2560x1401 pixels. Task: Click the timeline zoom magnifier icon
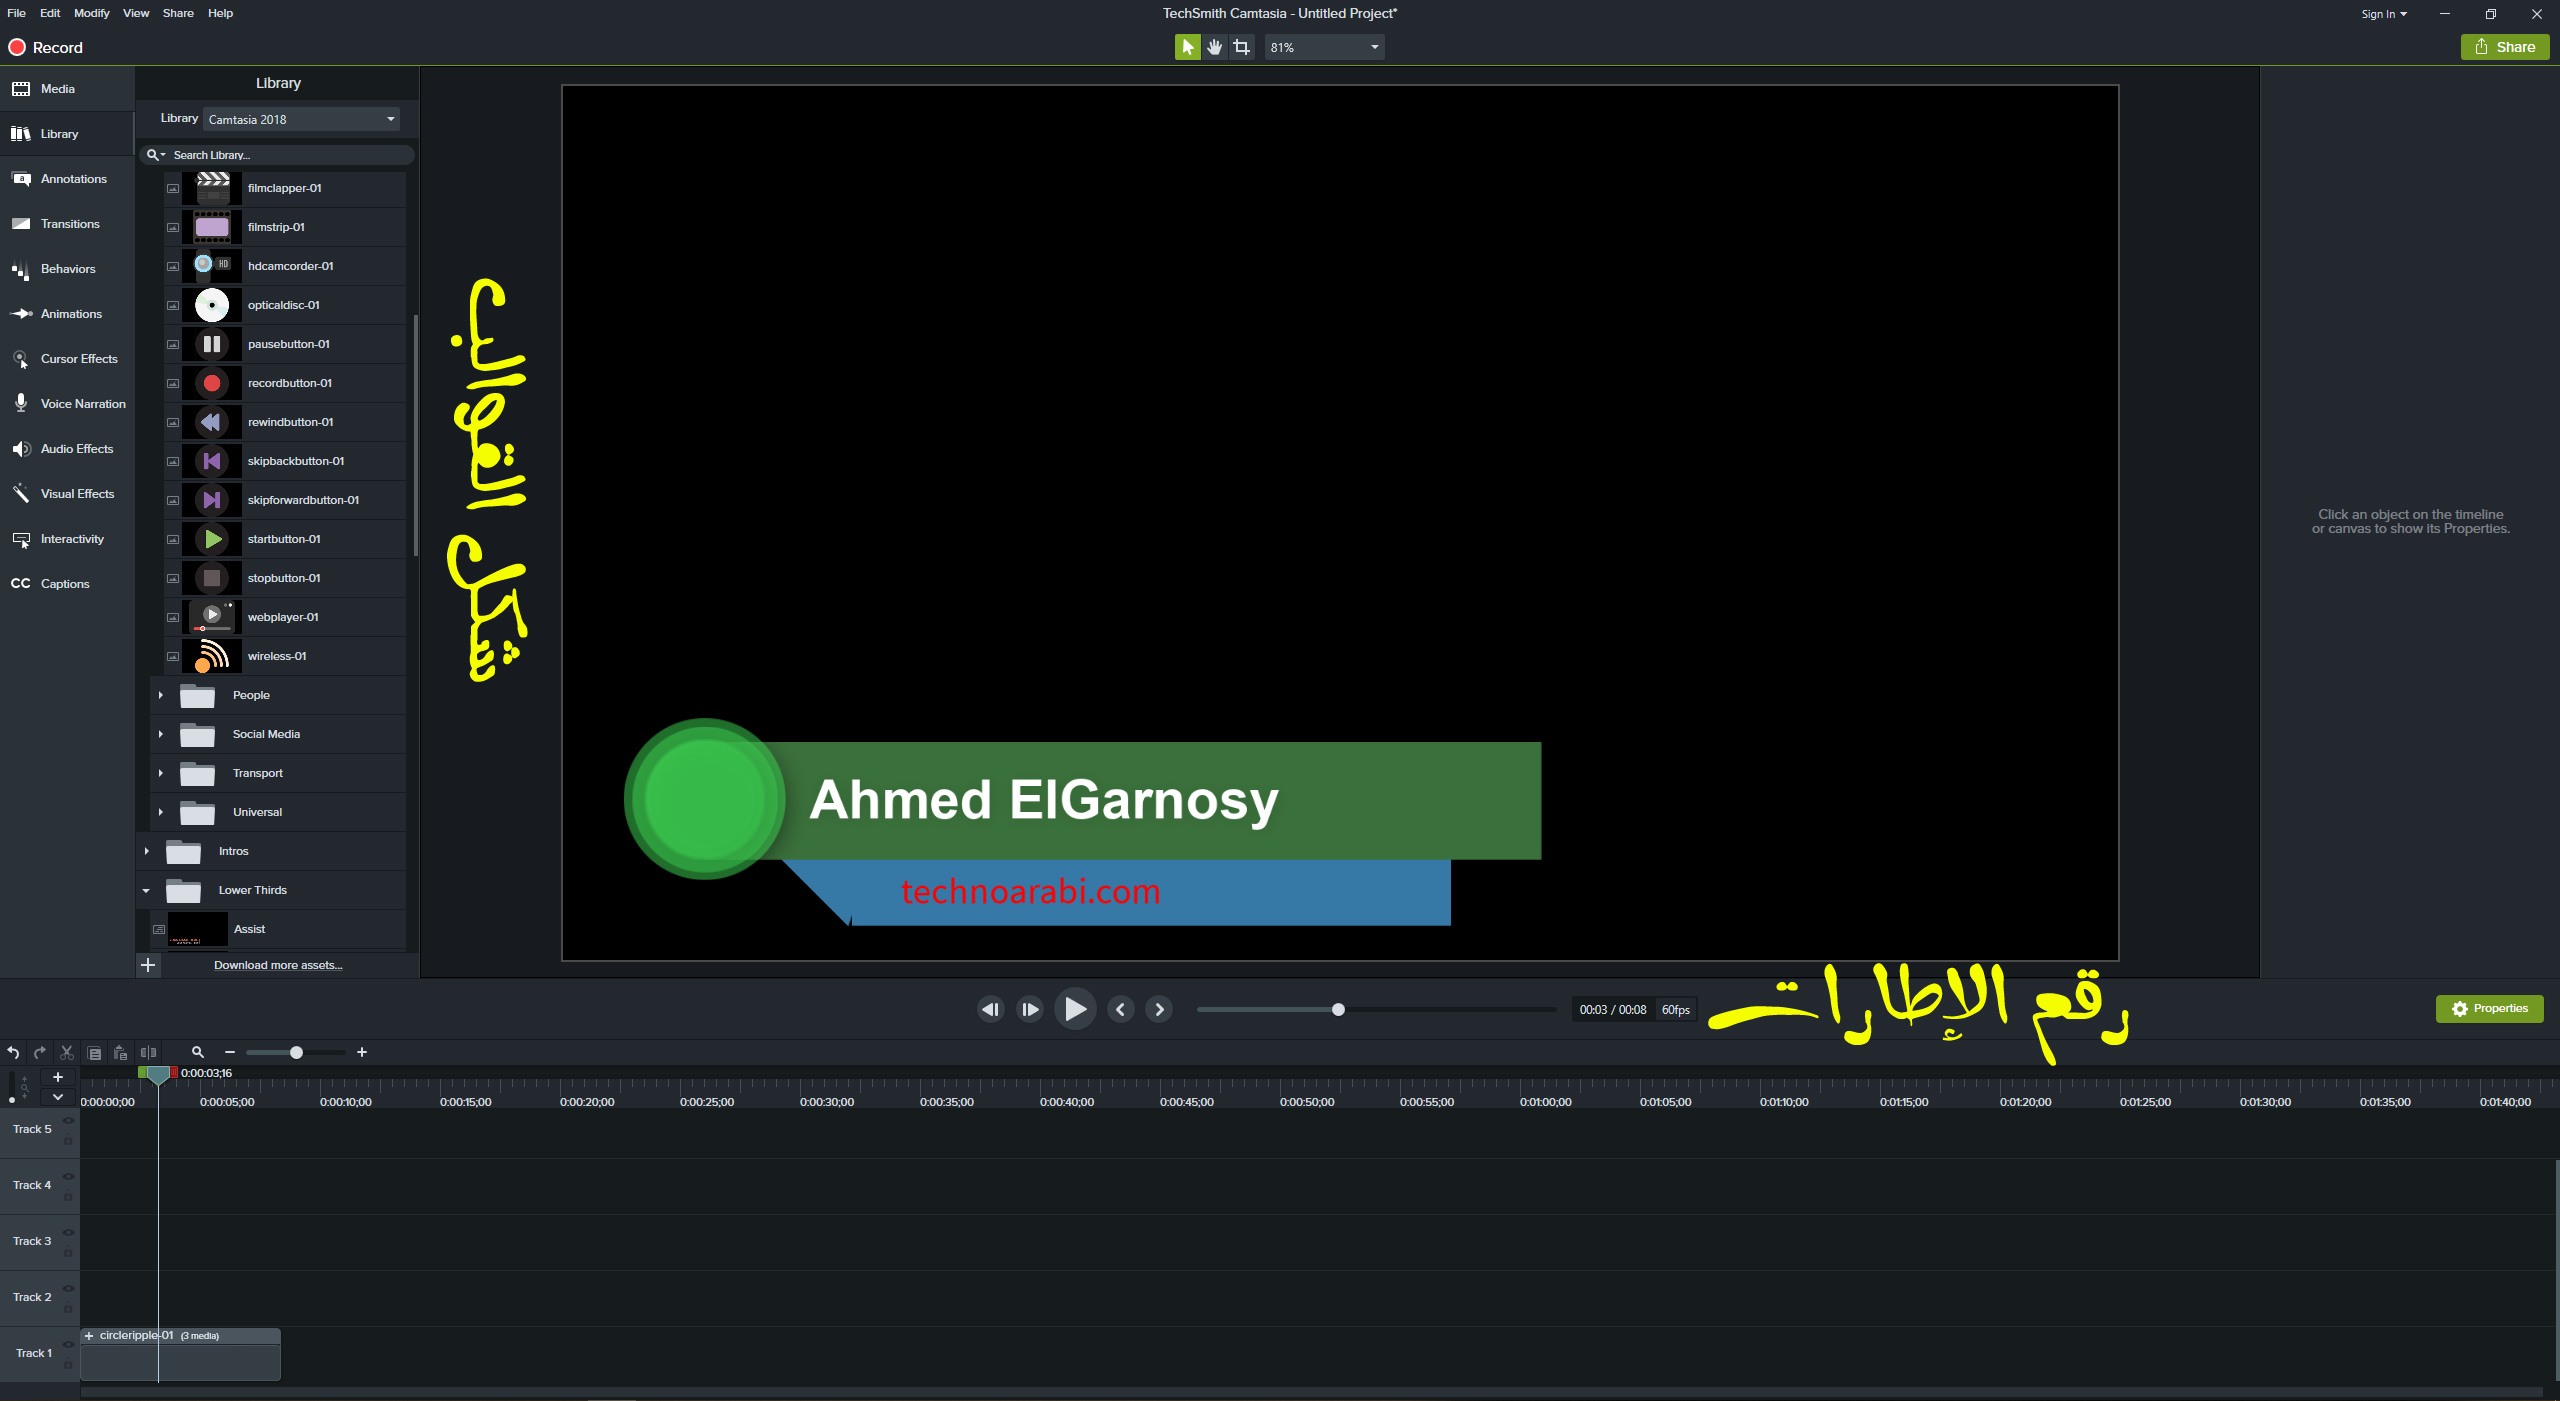(x=198, y=1052)
